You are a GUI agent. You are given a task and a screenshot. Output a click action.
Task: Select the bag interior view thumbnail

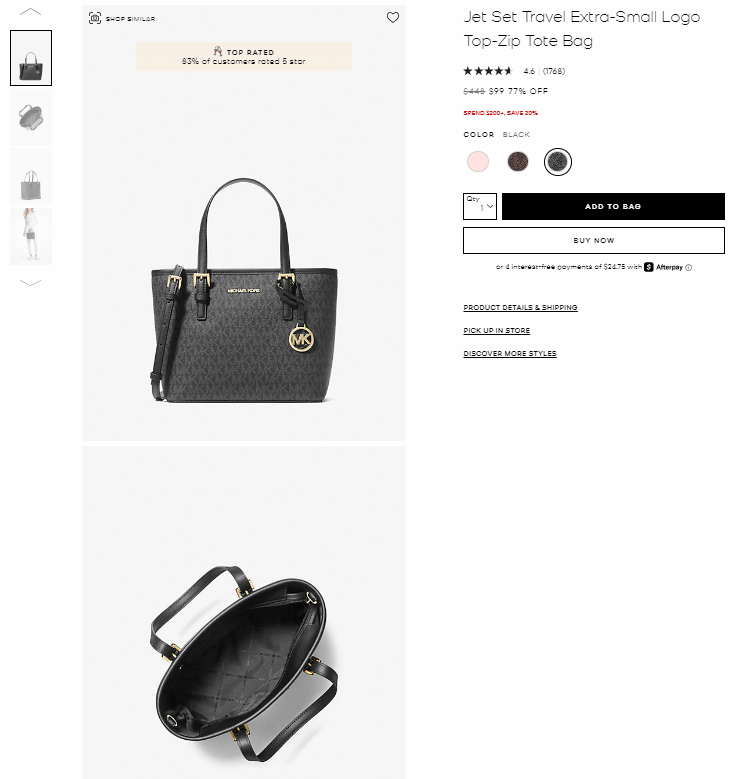click(x=31, y=118)
